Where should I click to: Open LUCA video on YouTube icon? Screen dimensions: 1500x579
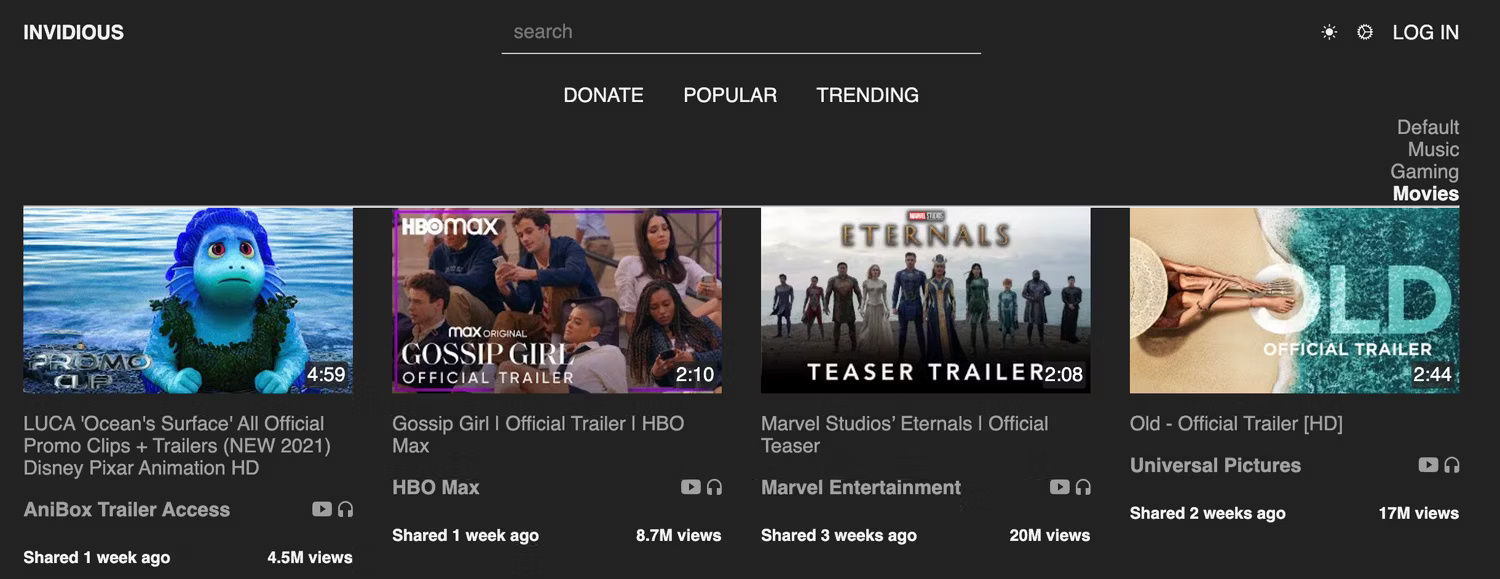pos(322,509)
